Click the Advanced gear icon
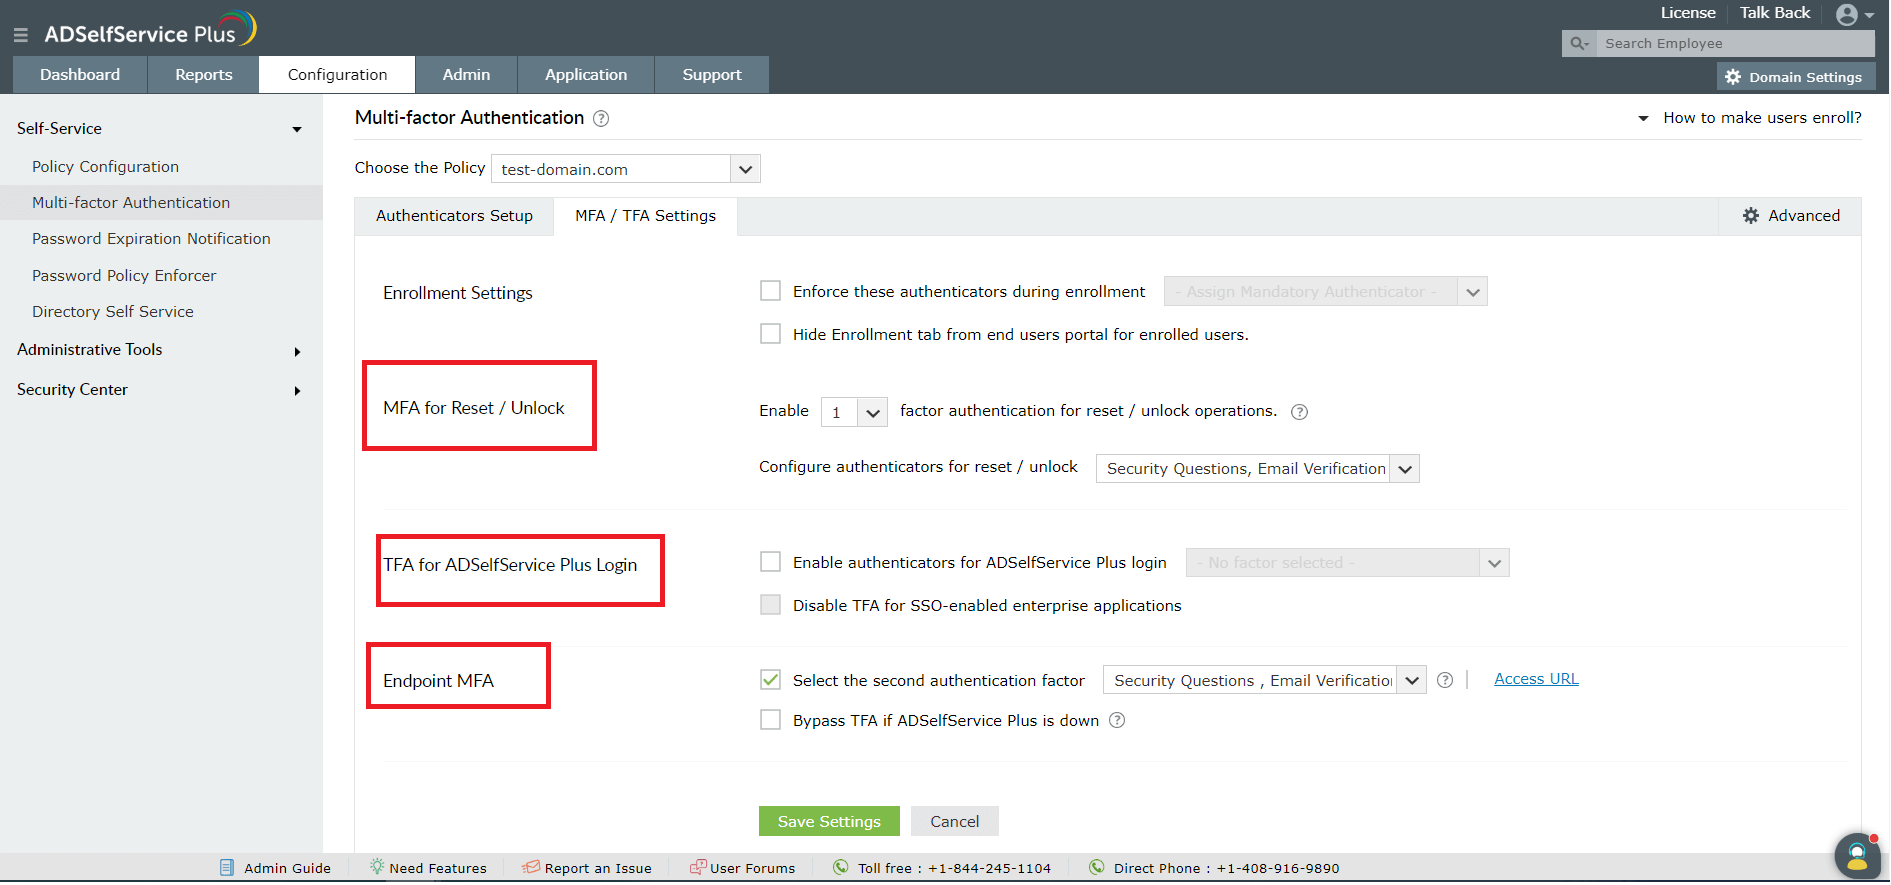The width and height of the screenshot is (1891, 885). pyautogui.click(x=1751, y=216)
